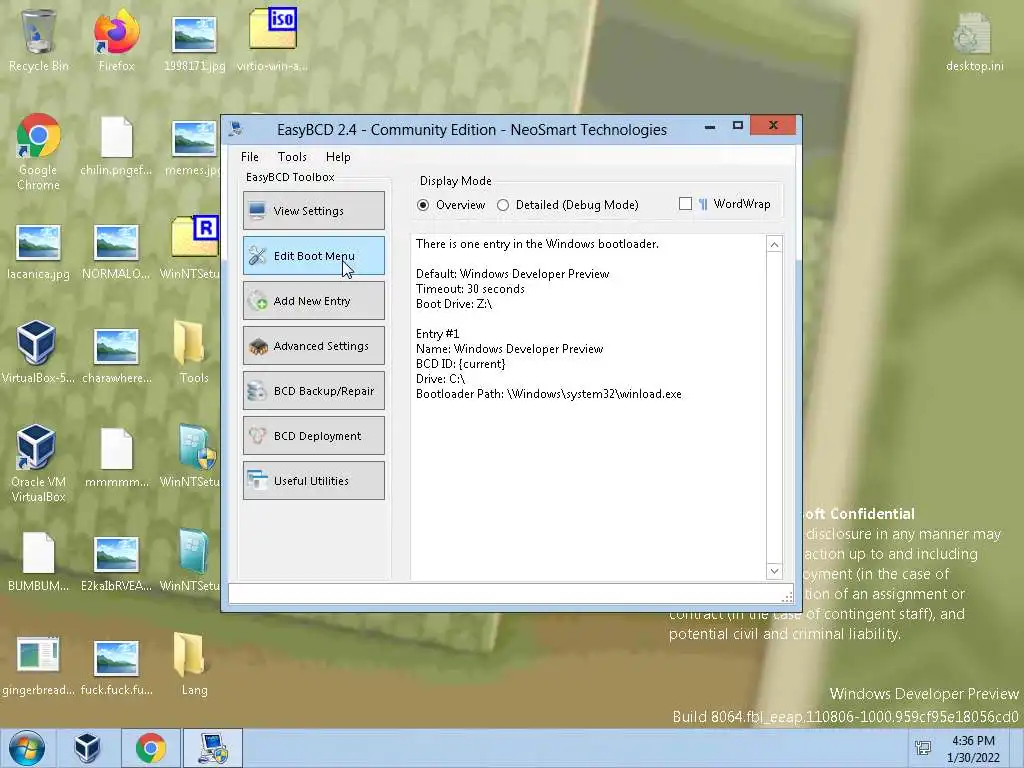1024x768 pixels.
Task: Select the chilin.pngef file icon
Action: [116, 146]
